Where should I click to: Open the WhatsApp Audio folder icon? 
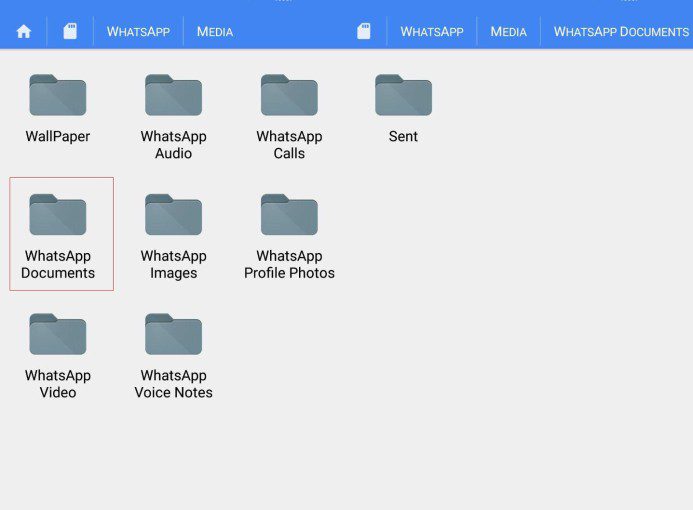point(173,95)
